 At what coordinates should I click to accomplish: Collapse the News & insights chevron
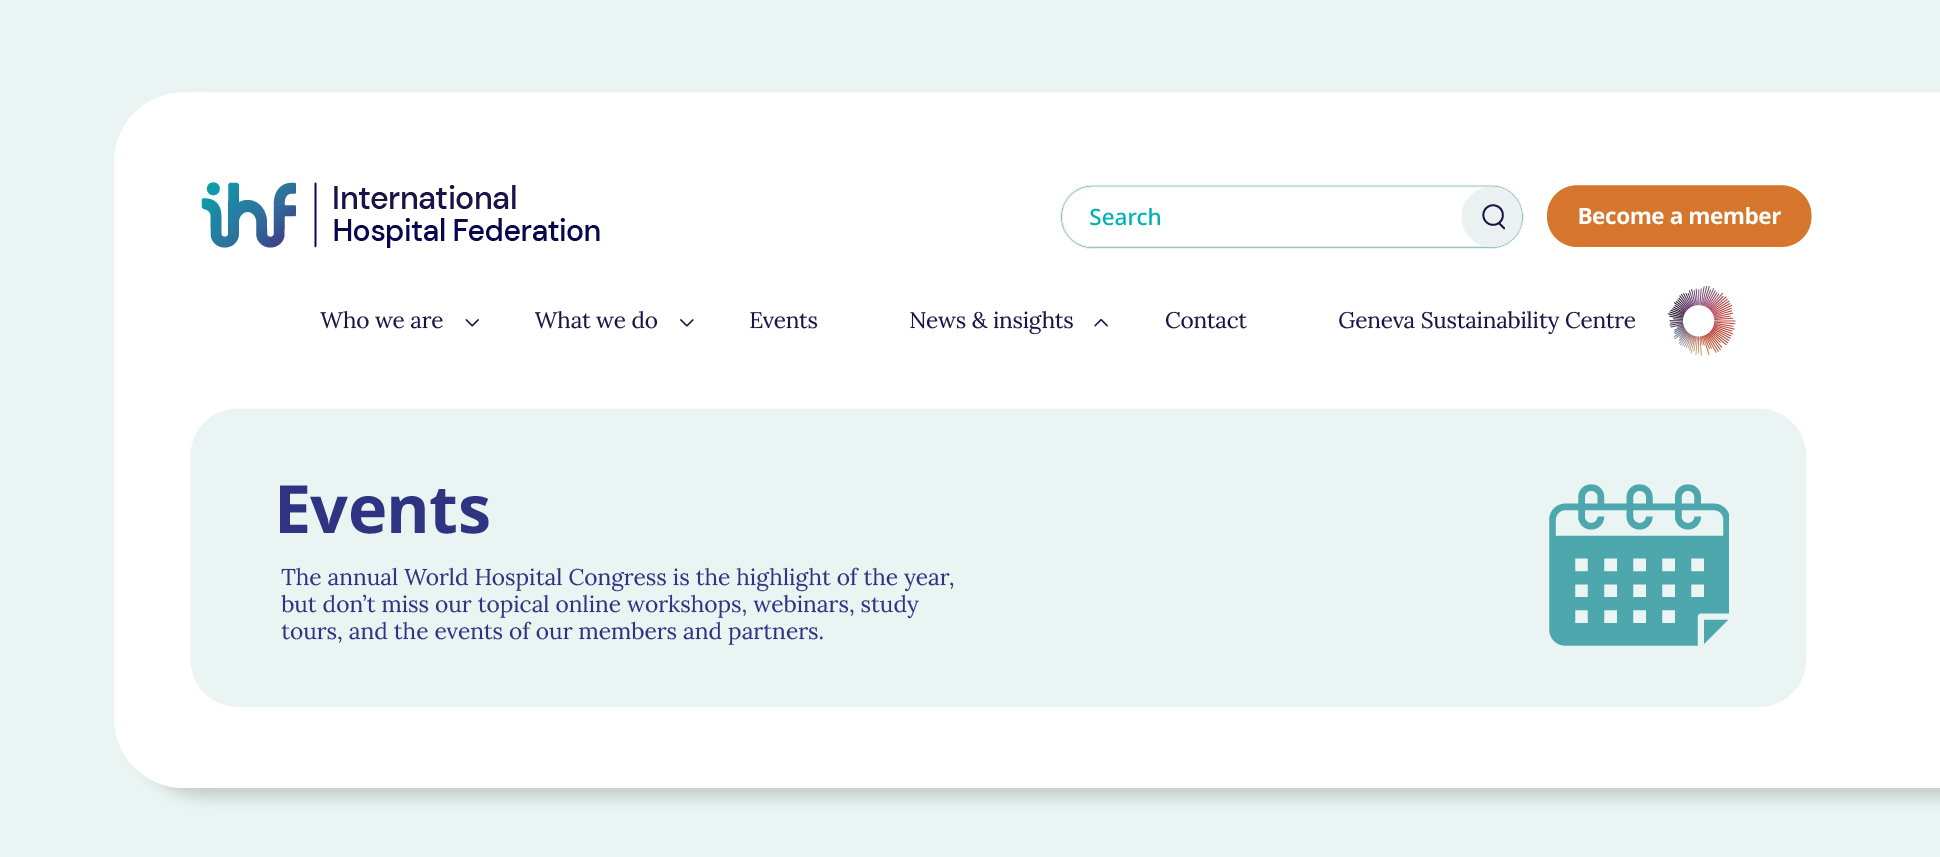(1101, 322)
